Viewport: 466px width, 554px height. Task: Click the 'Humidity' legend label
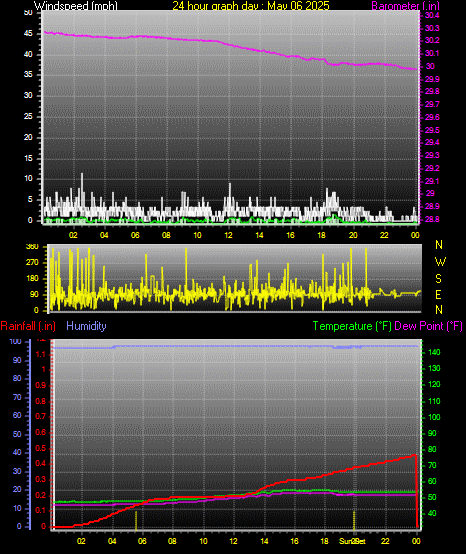coord(86,326)
